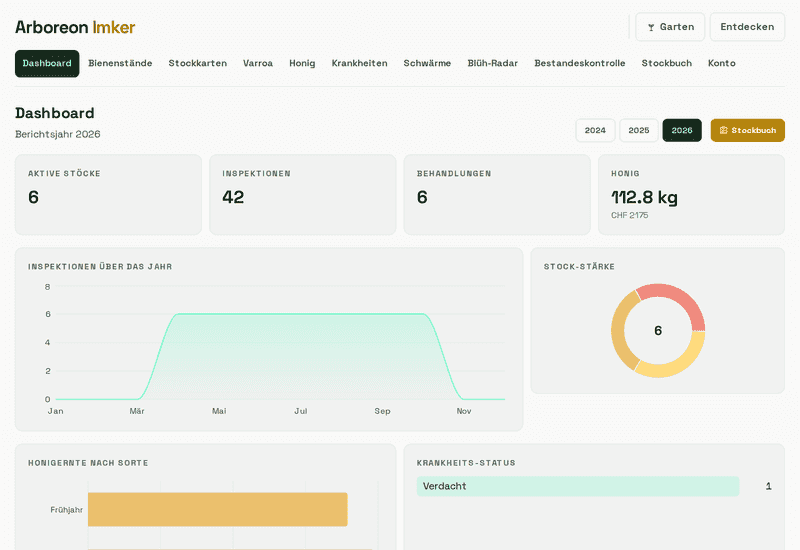Open the Garten button with plant icon

(x=670, y=27)
